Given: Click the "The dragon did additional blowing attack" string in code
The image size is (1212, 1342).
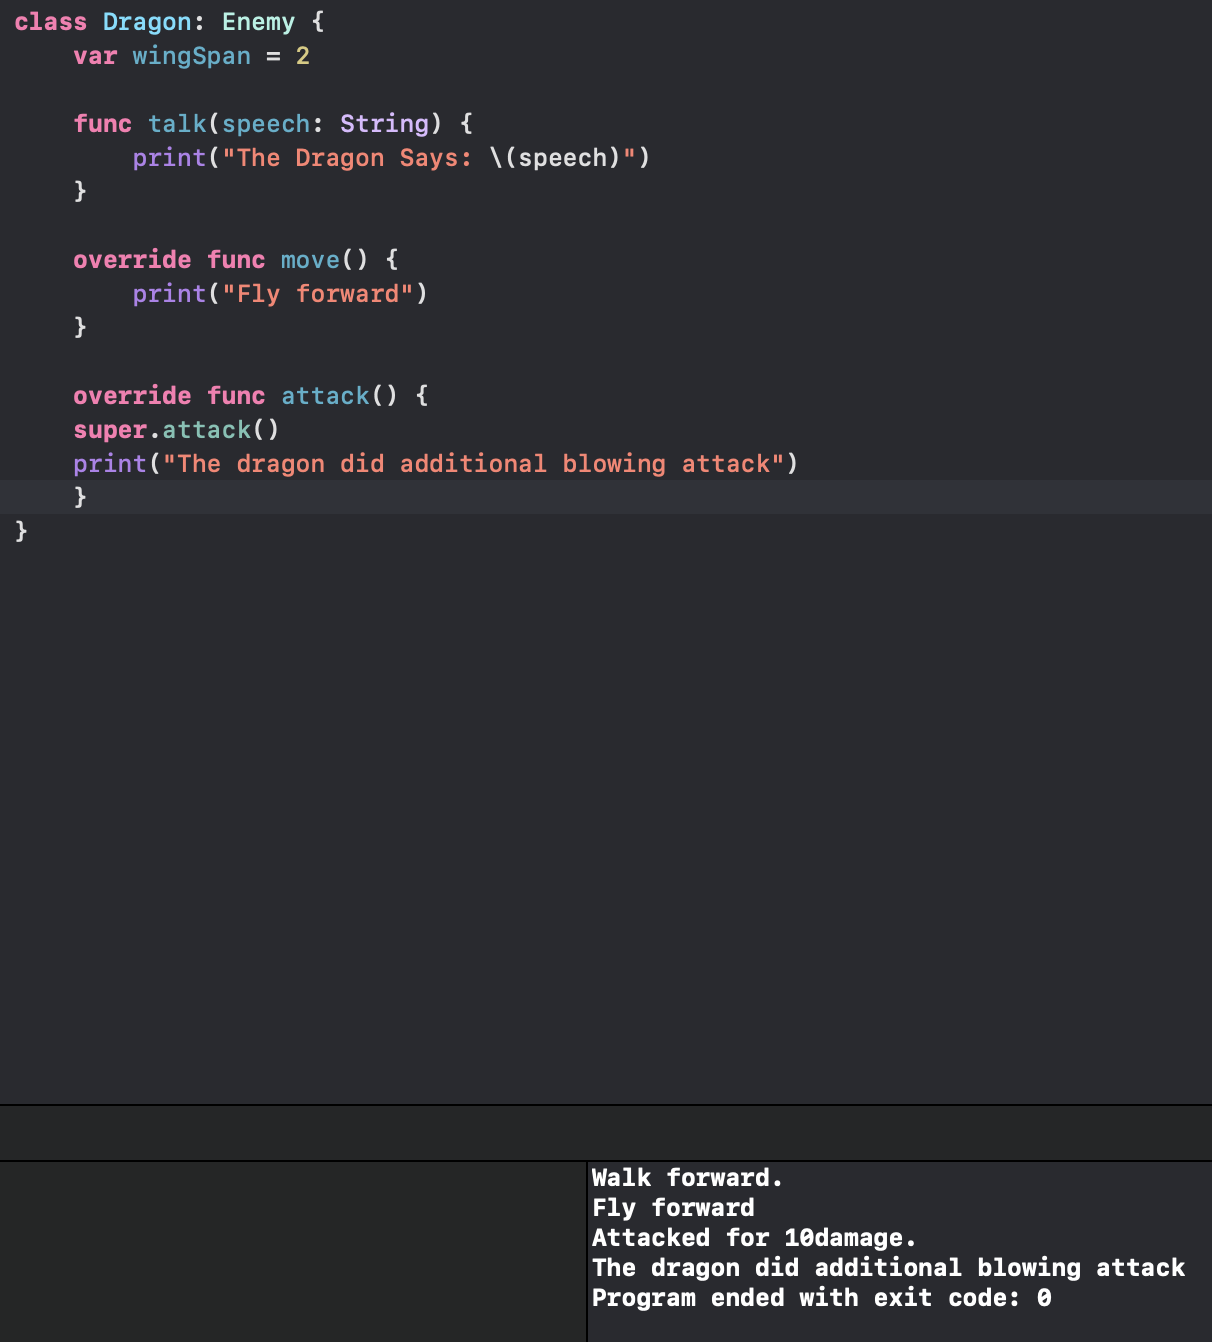Looking at the screenshot, I should click(x=473, y=464).
